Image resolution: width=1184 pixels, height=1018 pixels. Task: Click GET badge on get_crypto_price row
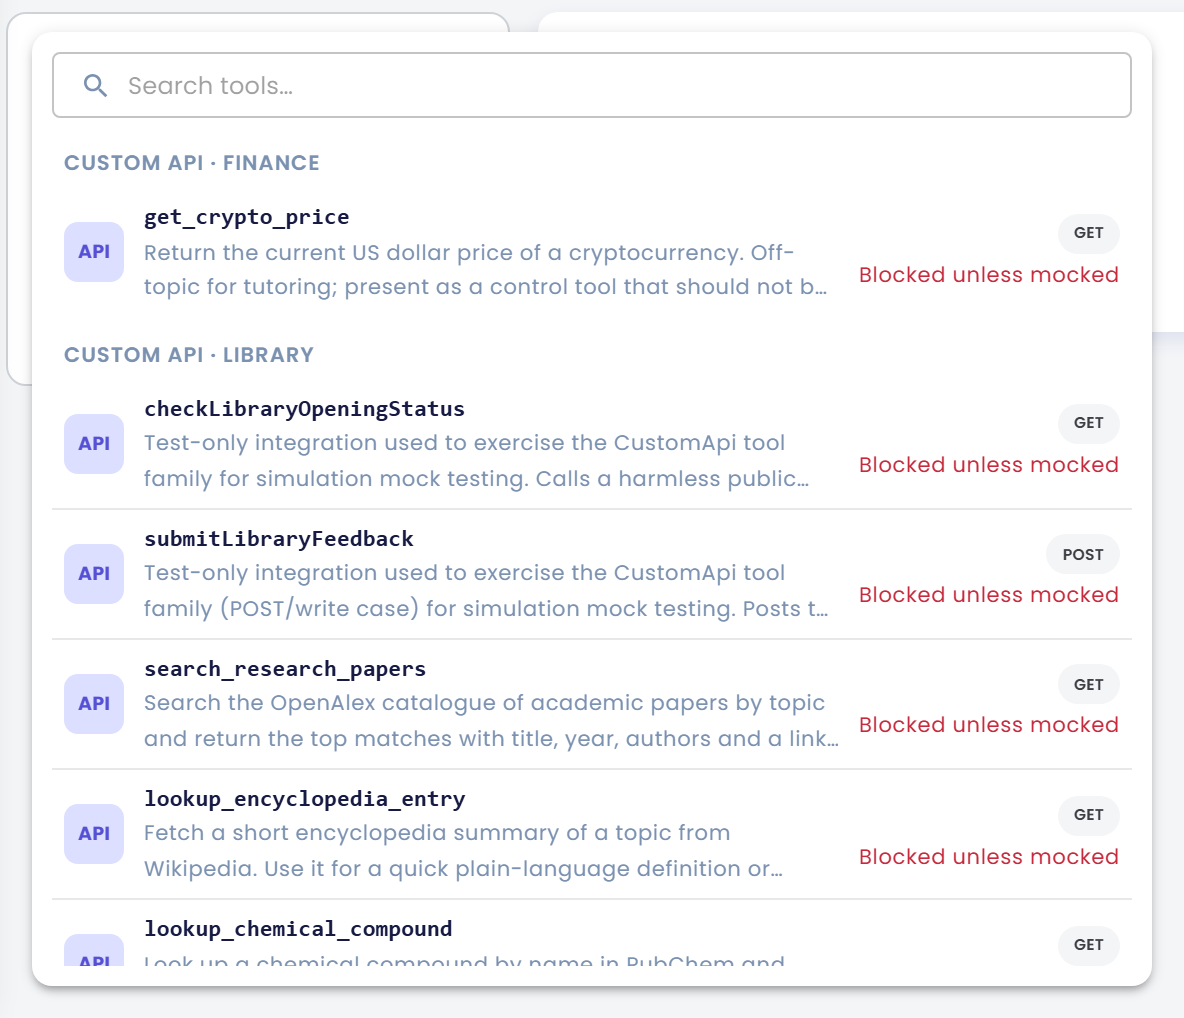[1088, 233]
